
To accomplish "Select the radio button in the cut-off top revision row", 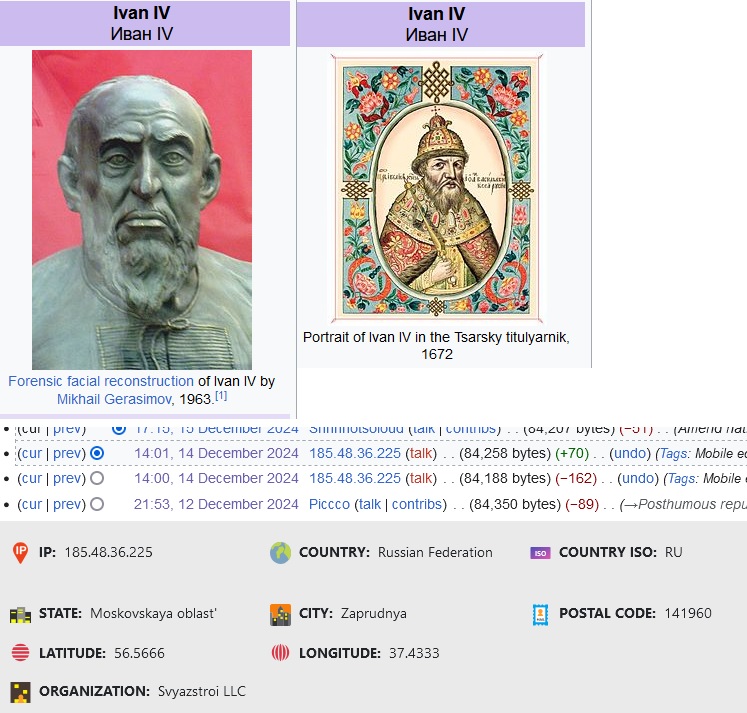I will click(x=119, y=428).
